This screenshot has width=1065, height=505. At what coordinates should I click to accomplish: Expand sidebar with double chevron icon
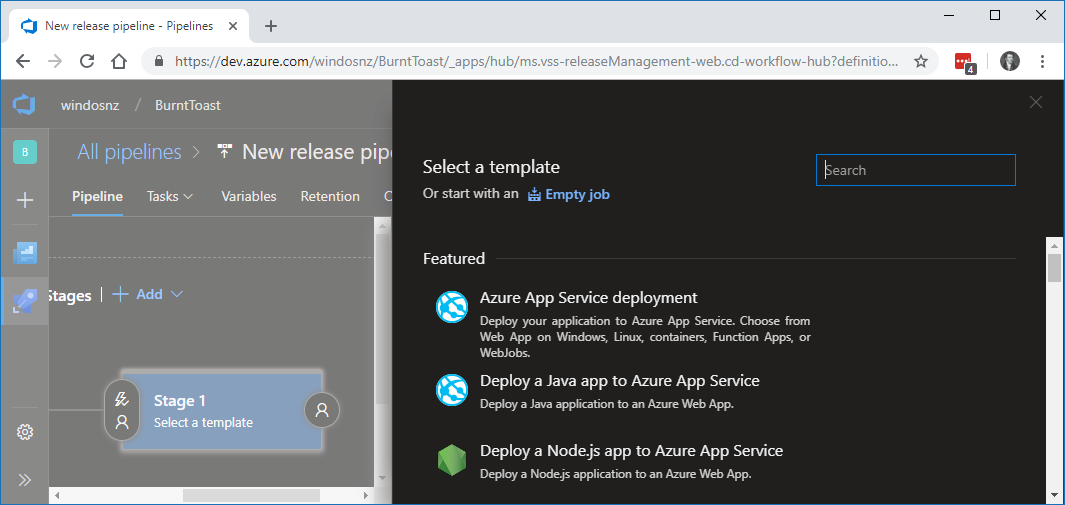pos(24,480)
